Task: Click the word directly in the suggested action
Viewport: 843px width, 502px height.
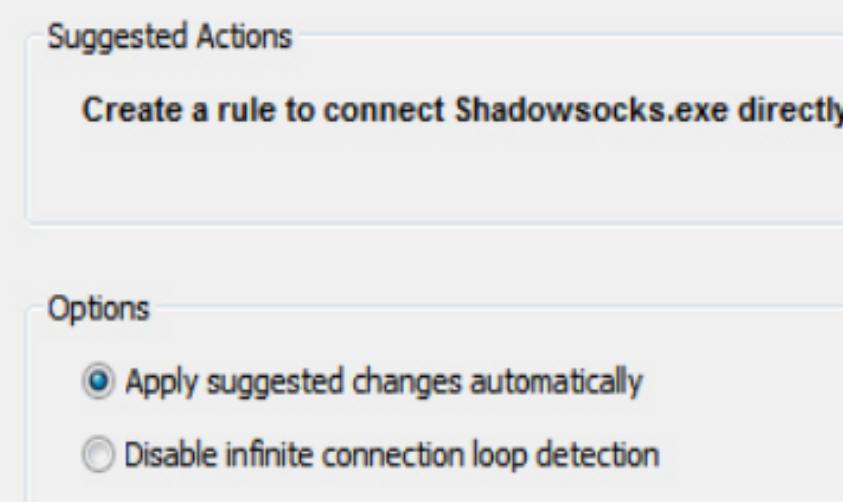Action: tap(790, 111)
